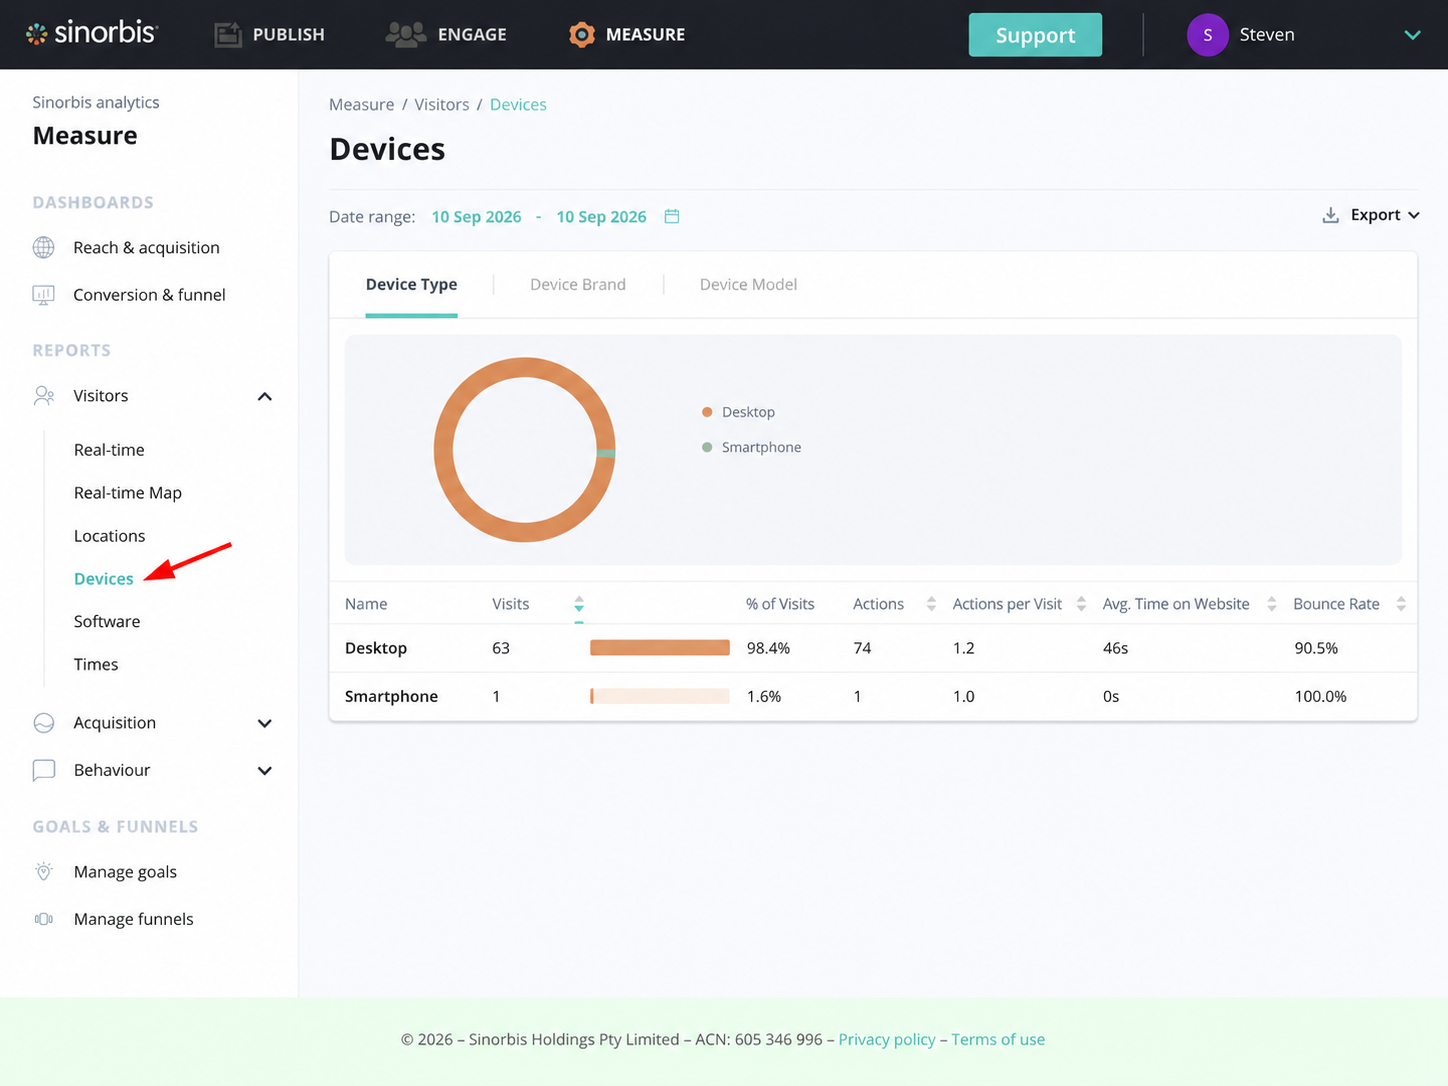Click the Acquisition icon in sidebar
This screenshot has width=1448, height=1086.
pyautogui.click(x=44, y=723)
